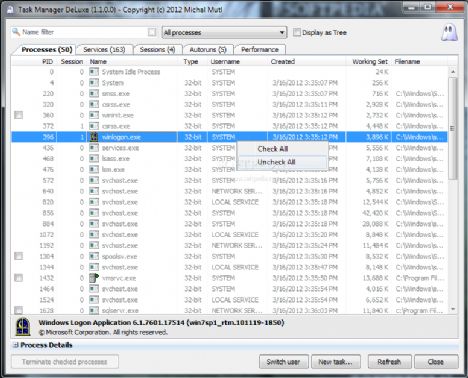Click the icon of svchost.exe PID 884

click(94, 224)
